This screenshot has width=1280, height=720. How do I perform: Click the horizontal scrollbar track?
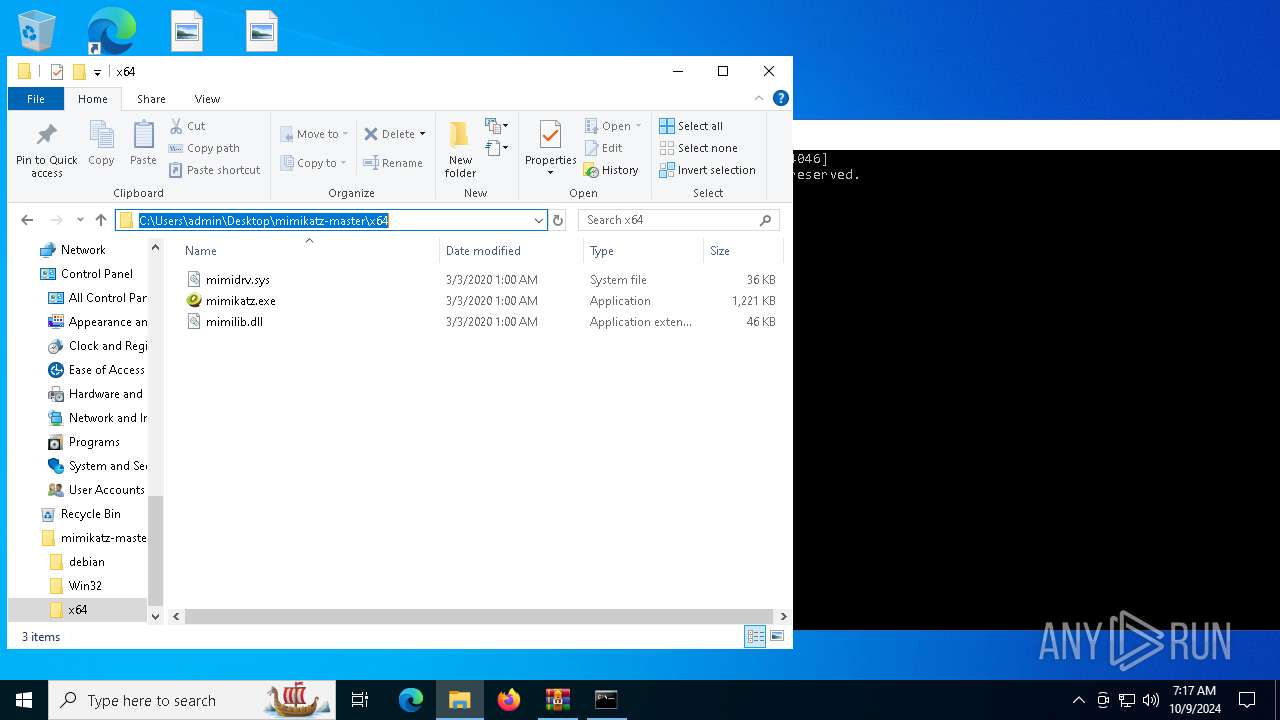pos(480,617)
